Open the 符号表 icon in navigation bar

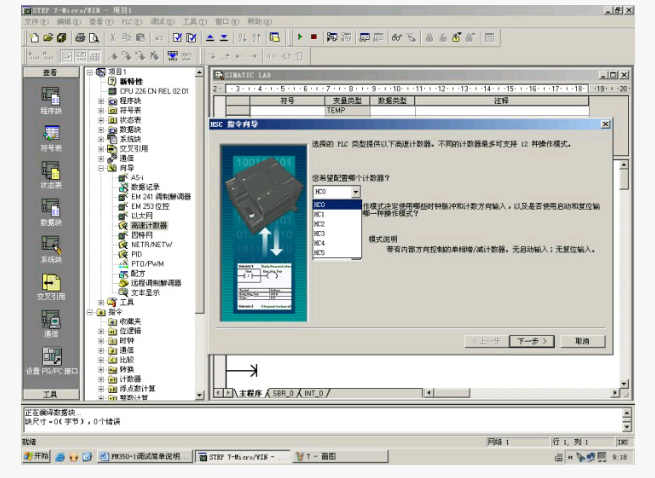(51, 135)
